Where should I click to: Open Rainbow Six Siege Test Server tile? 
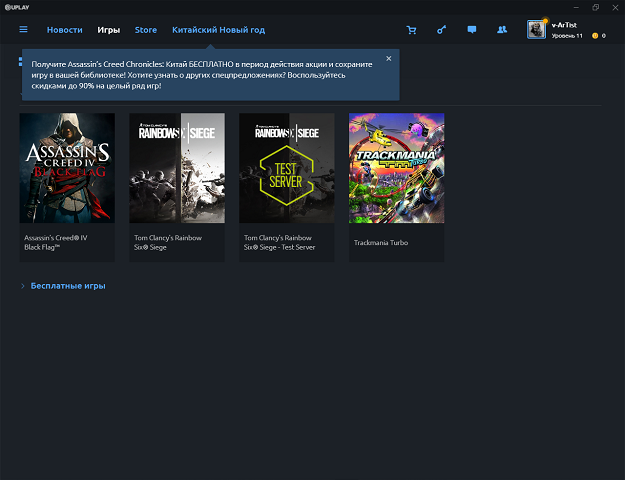[x=287, y=168]
